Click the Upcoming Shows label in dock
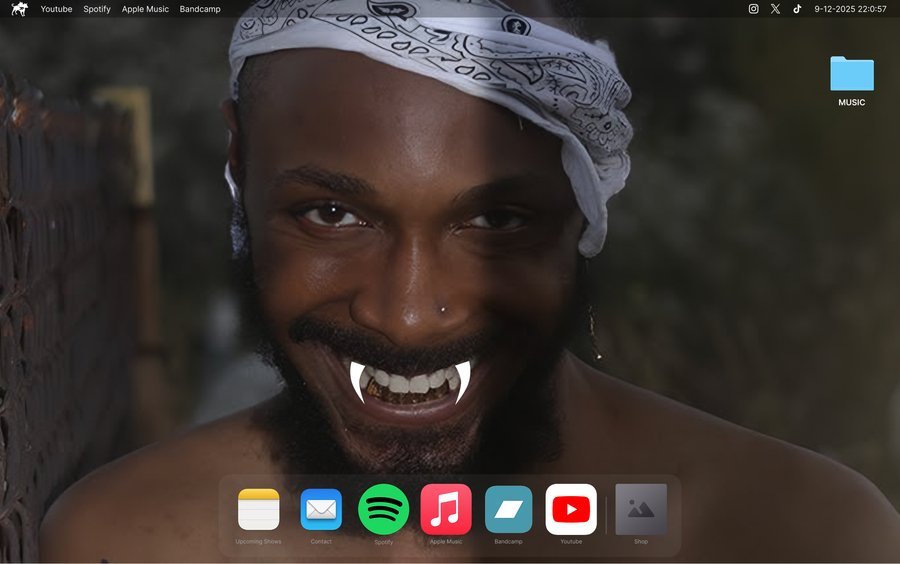This screenshot has width=900, height=564. [258, 542]
